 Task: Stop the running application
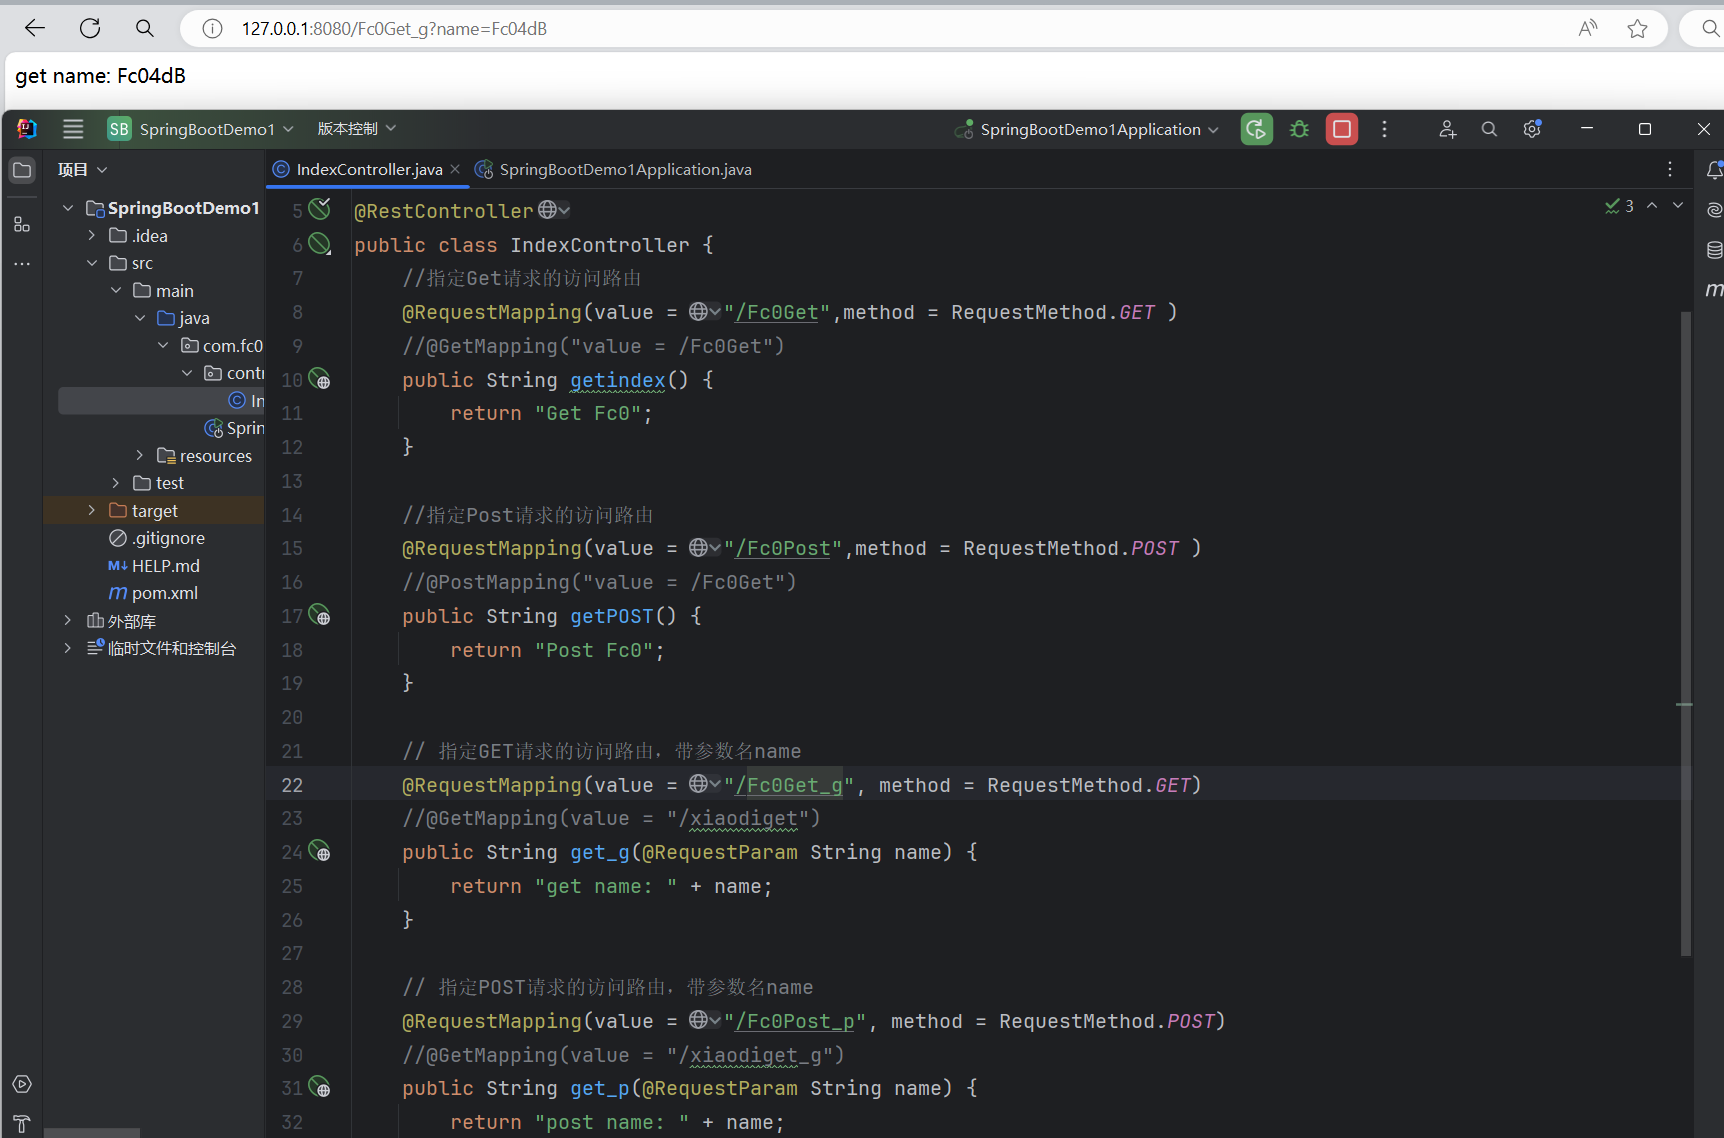pos(1342,129)
